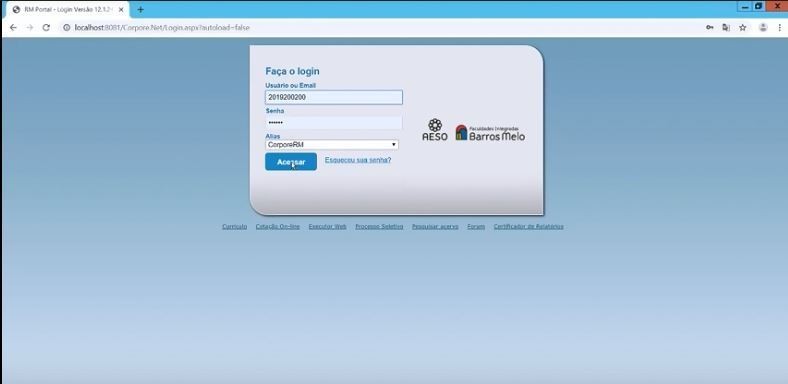The height and width of the screenshot is (384, 788).
Task: Click the address bar URL
Action: point(162,28)
